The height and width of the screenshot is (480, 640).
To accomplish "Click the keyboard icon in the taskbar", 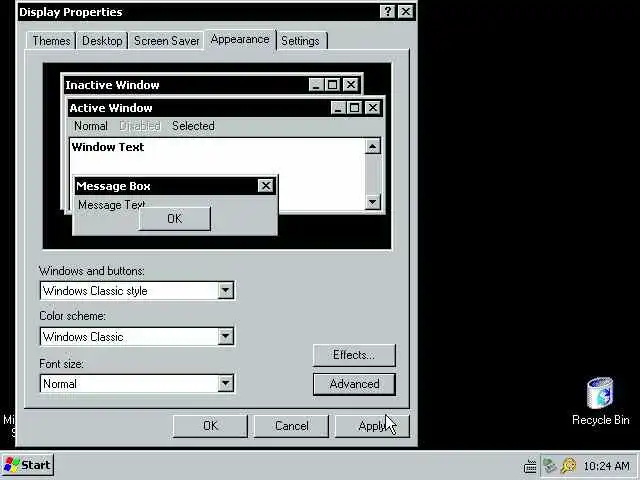I will [530, 466].
